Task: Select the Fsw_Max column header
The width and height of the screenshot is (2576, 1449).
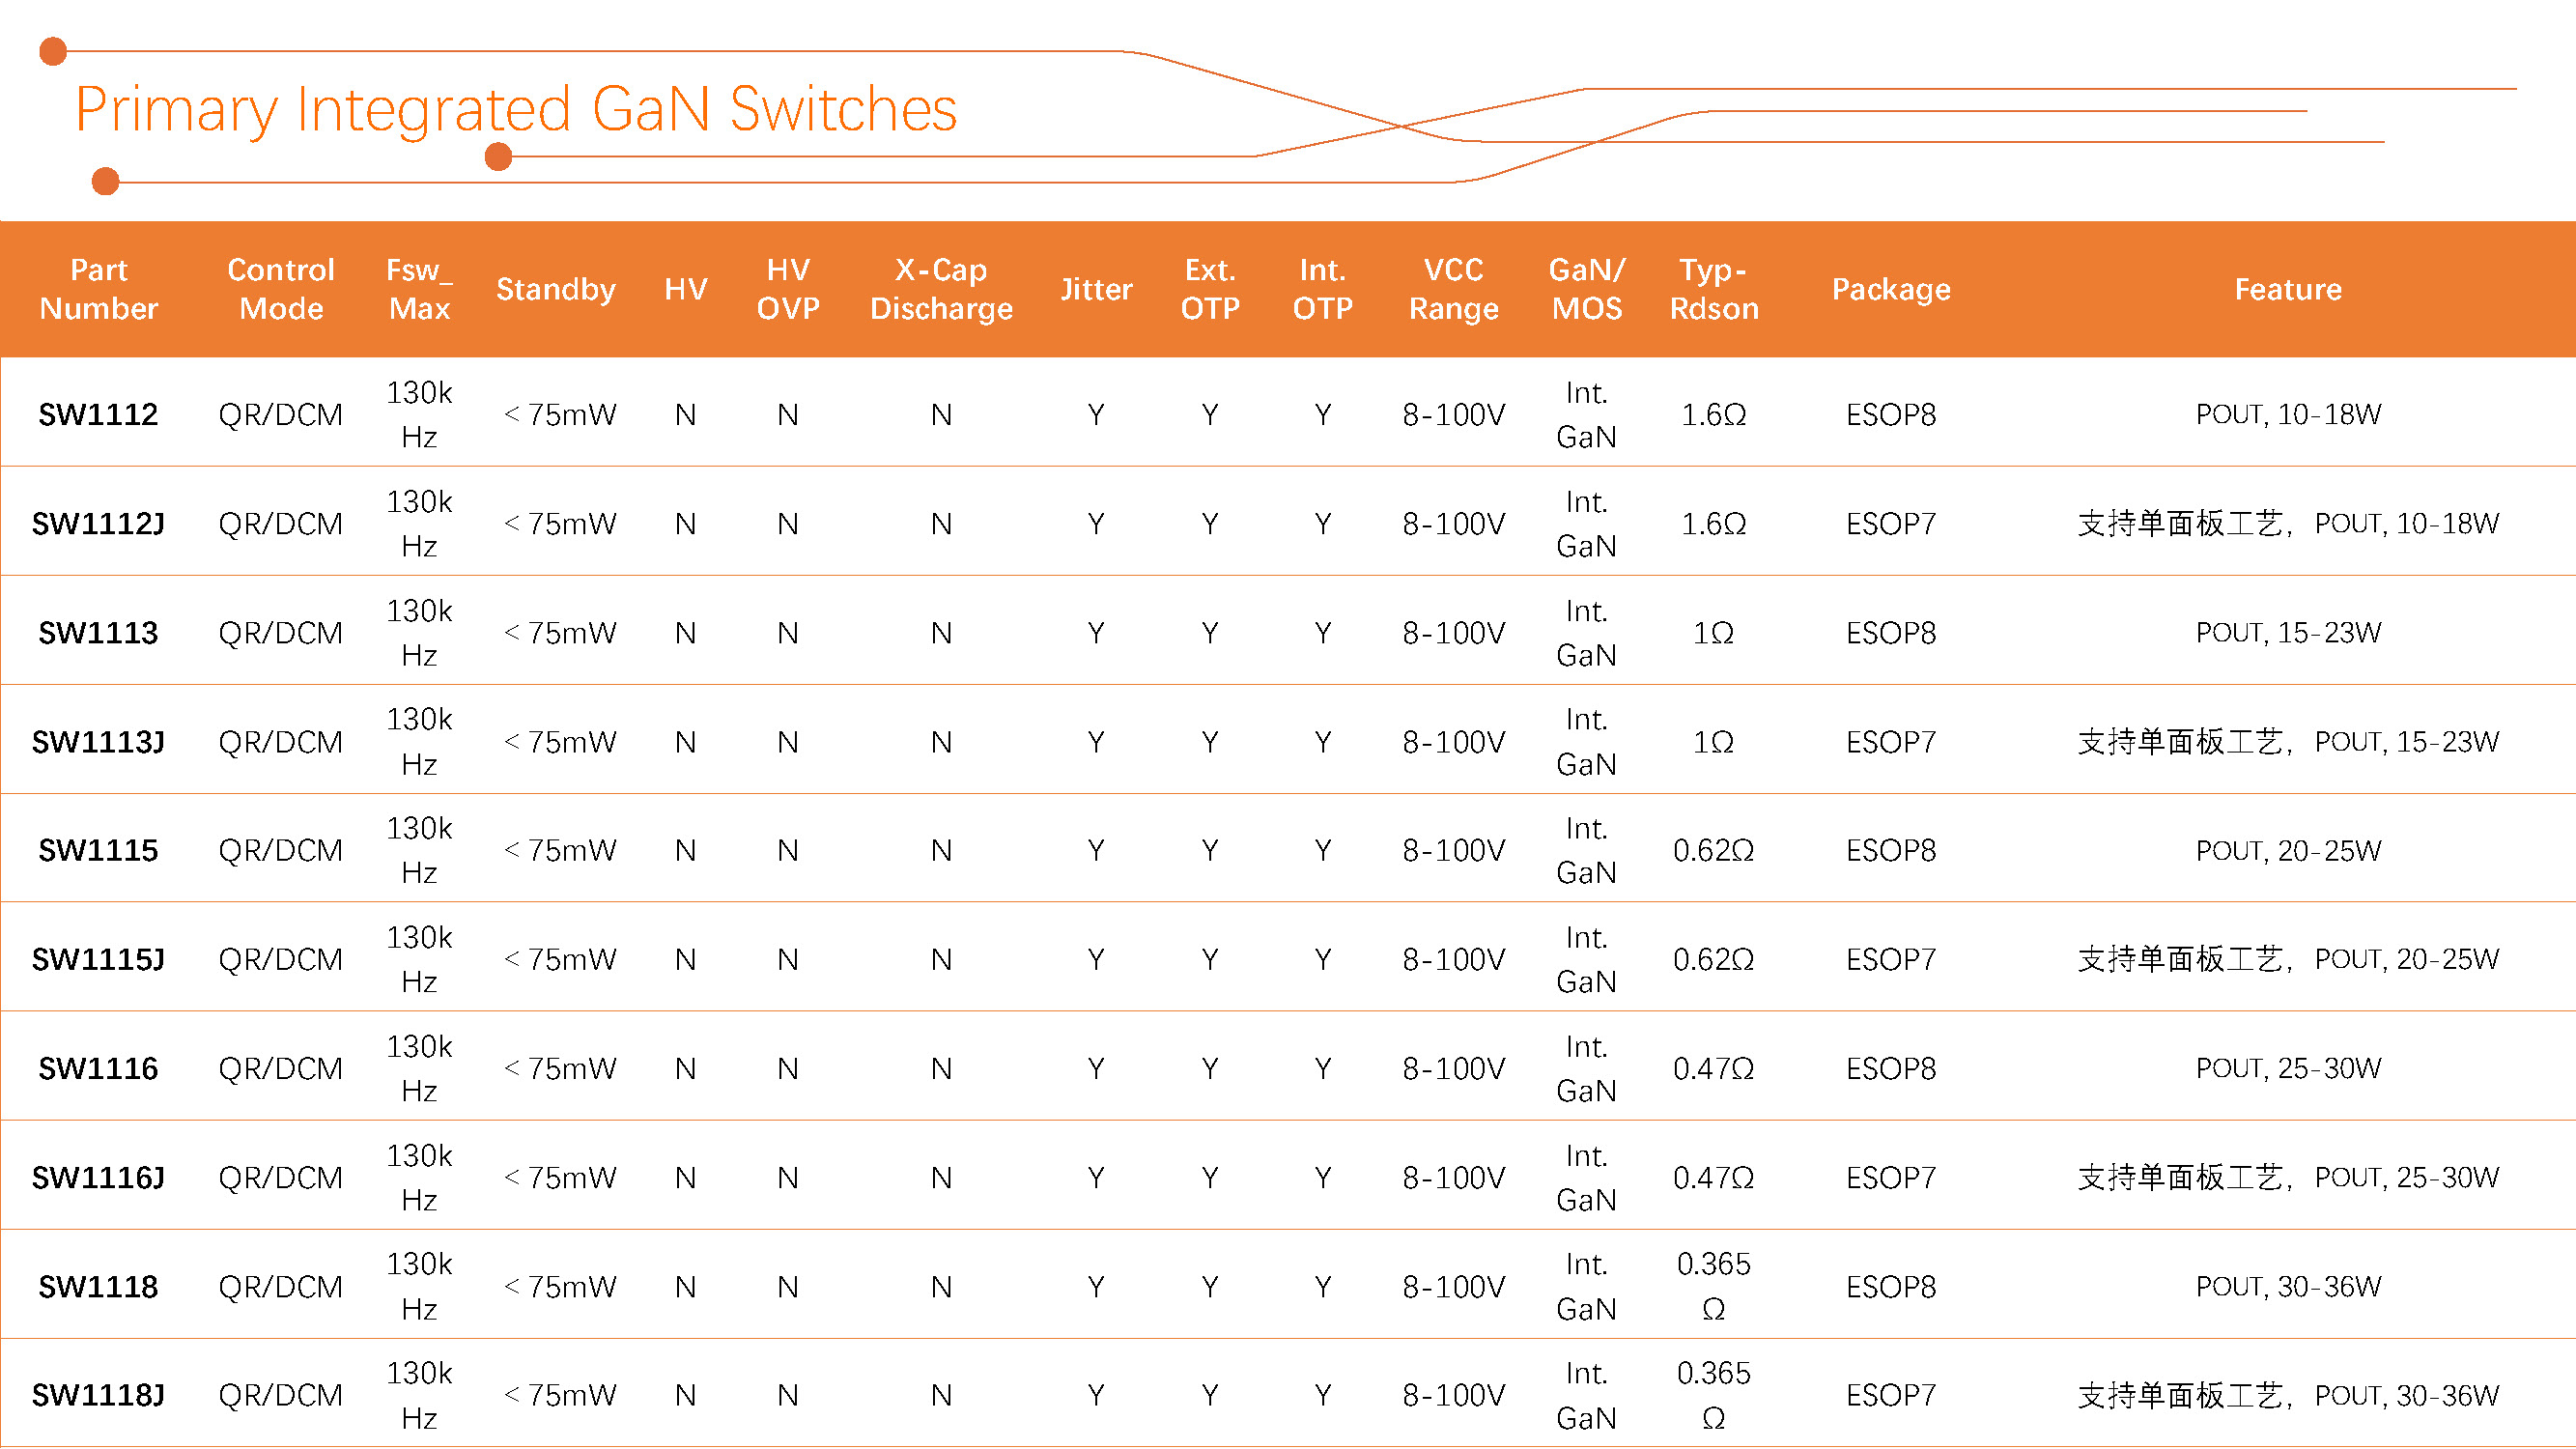Action: [419, 289]
